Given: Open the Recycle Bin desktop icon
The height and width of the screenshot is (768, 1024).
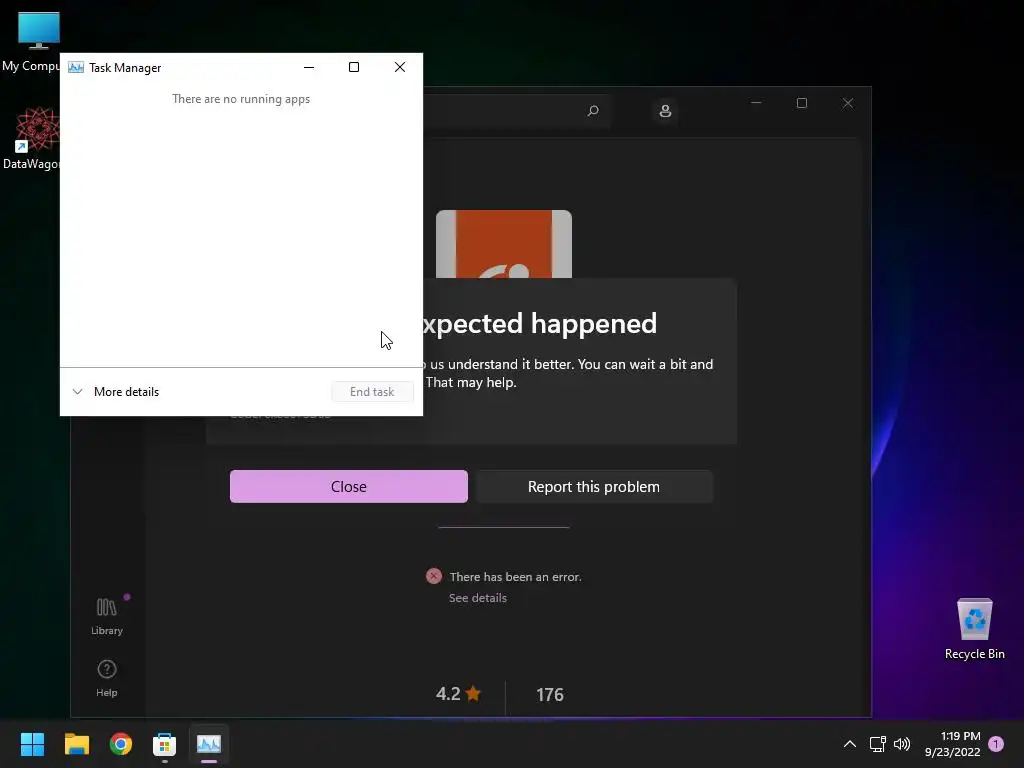Looking at the screenshot, I should pyautogui.click(x=974, y=628).
